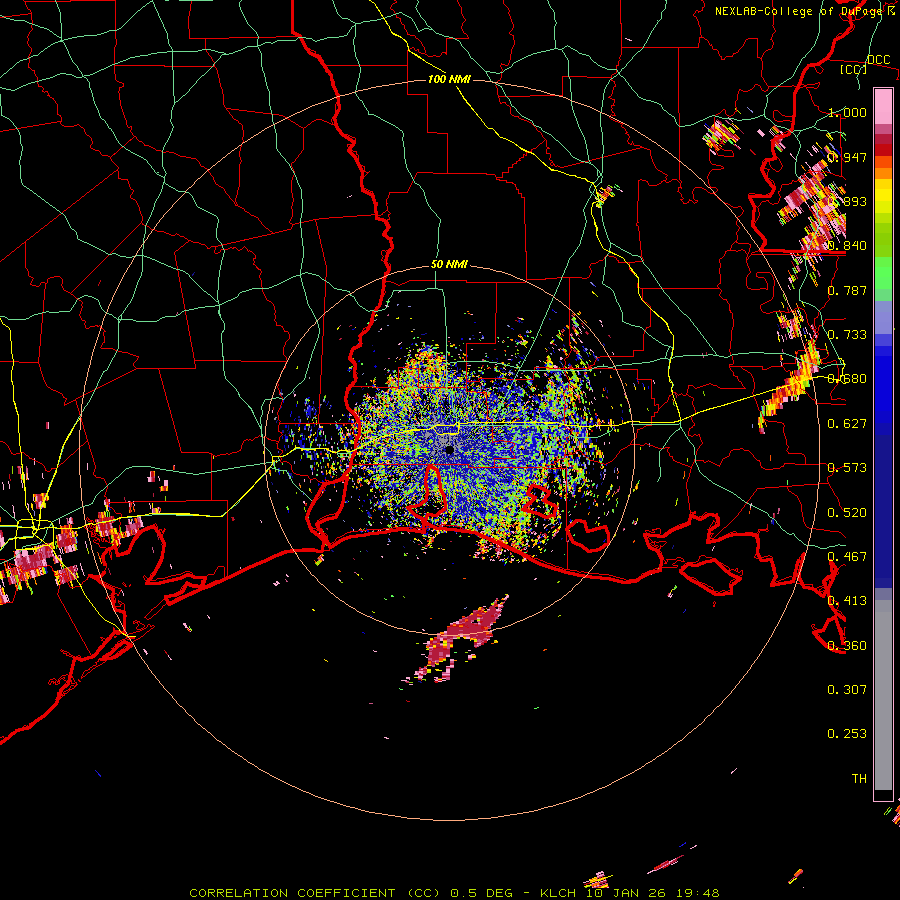Click the TH threshold legend label

[859, 778]
